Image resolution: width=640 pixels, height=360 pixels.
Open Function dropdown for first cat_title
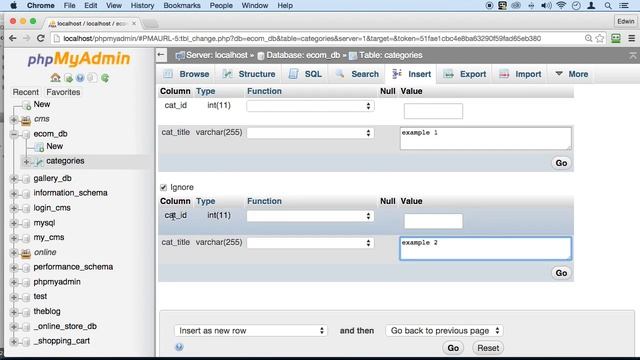[x=310, y=133]
